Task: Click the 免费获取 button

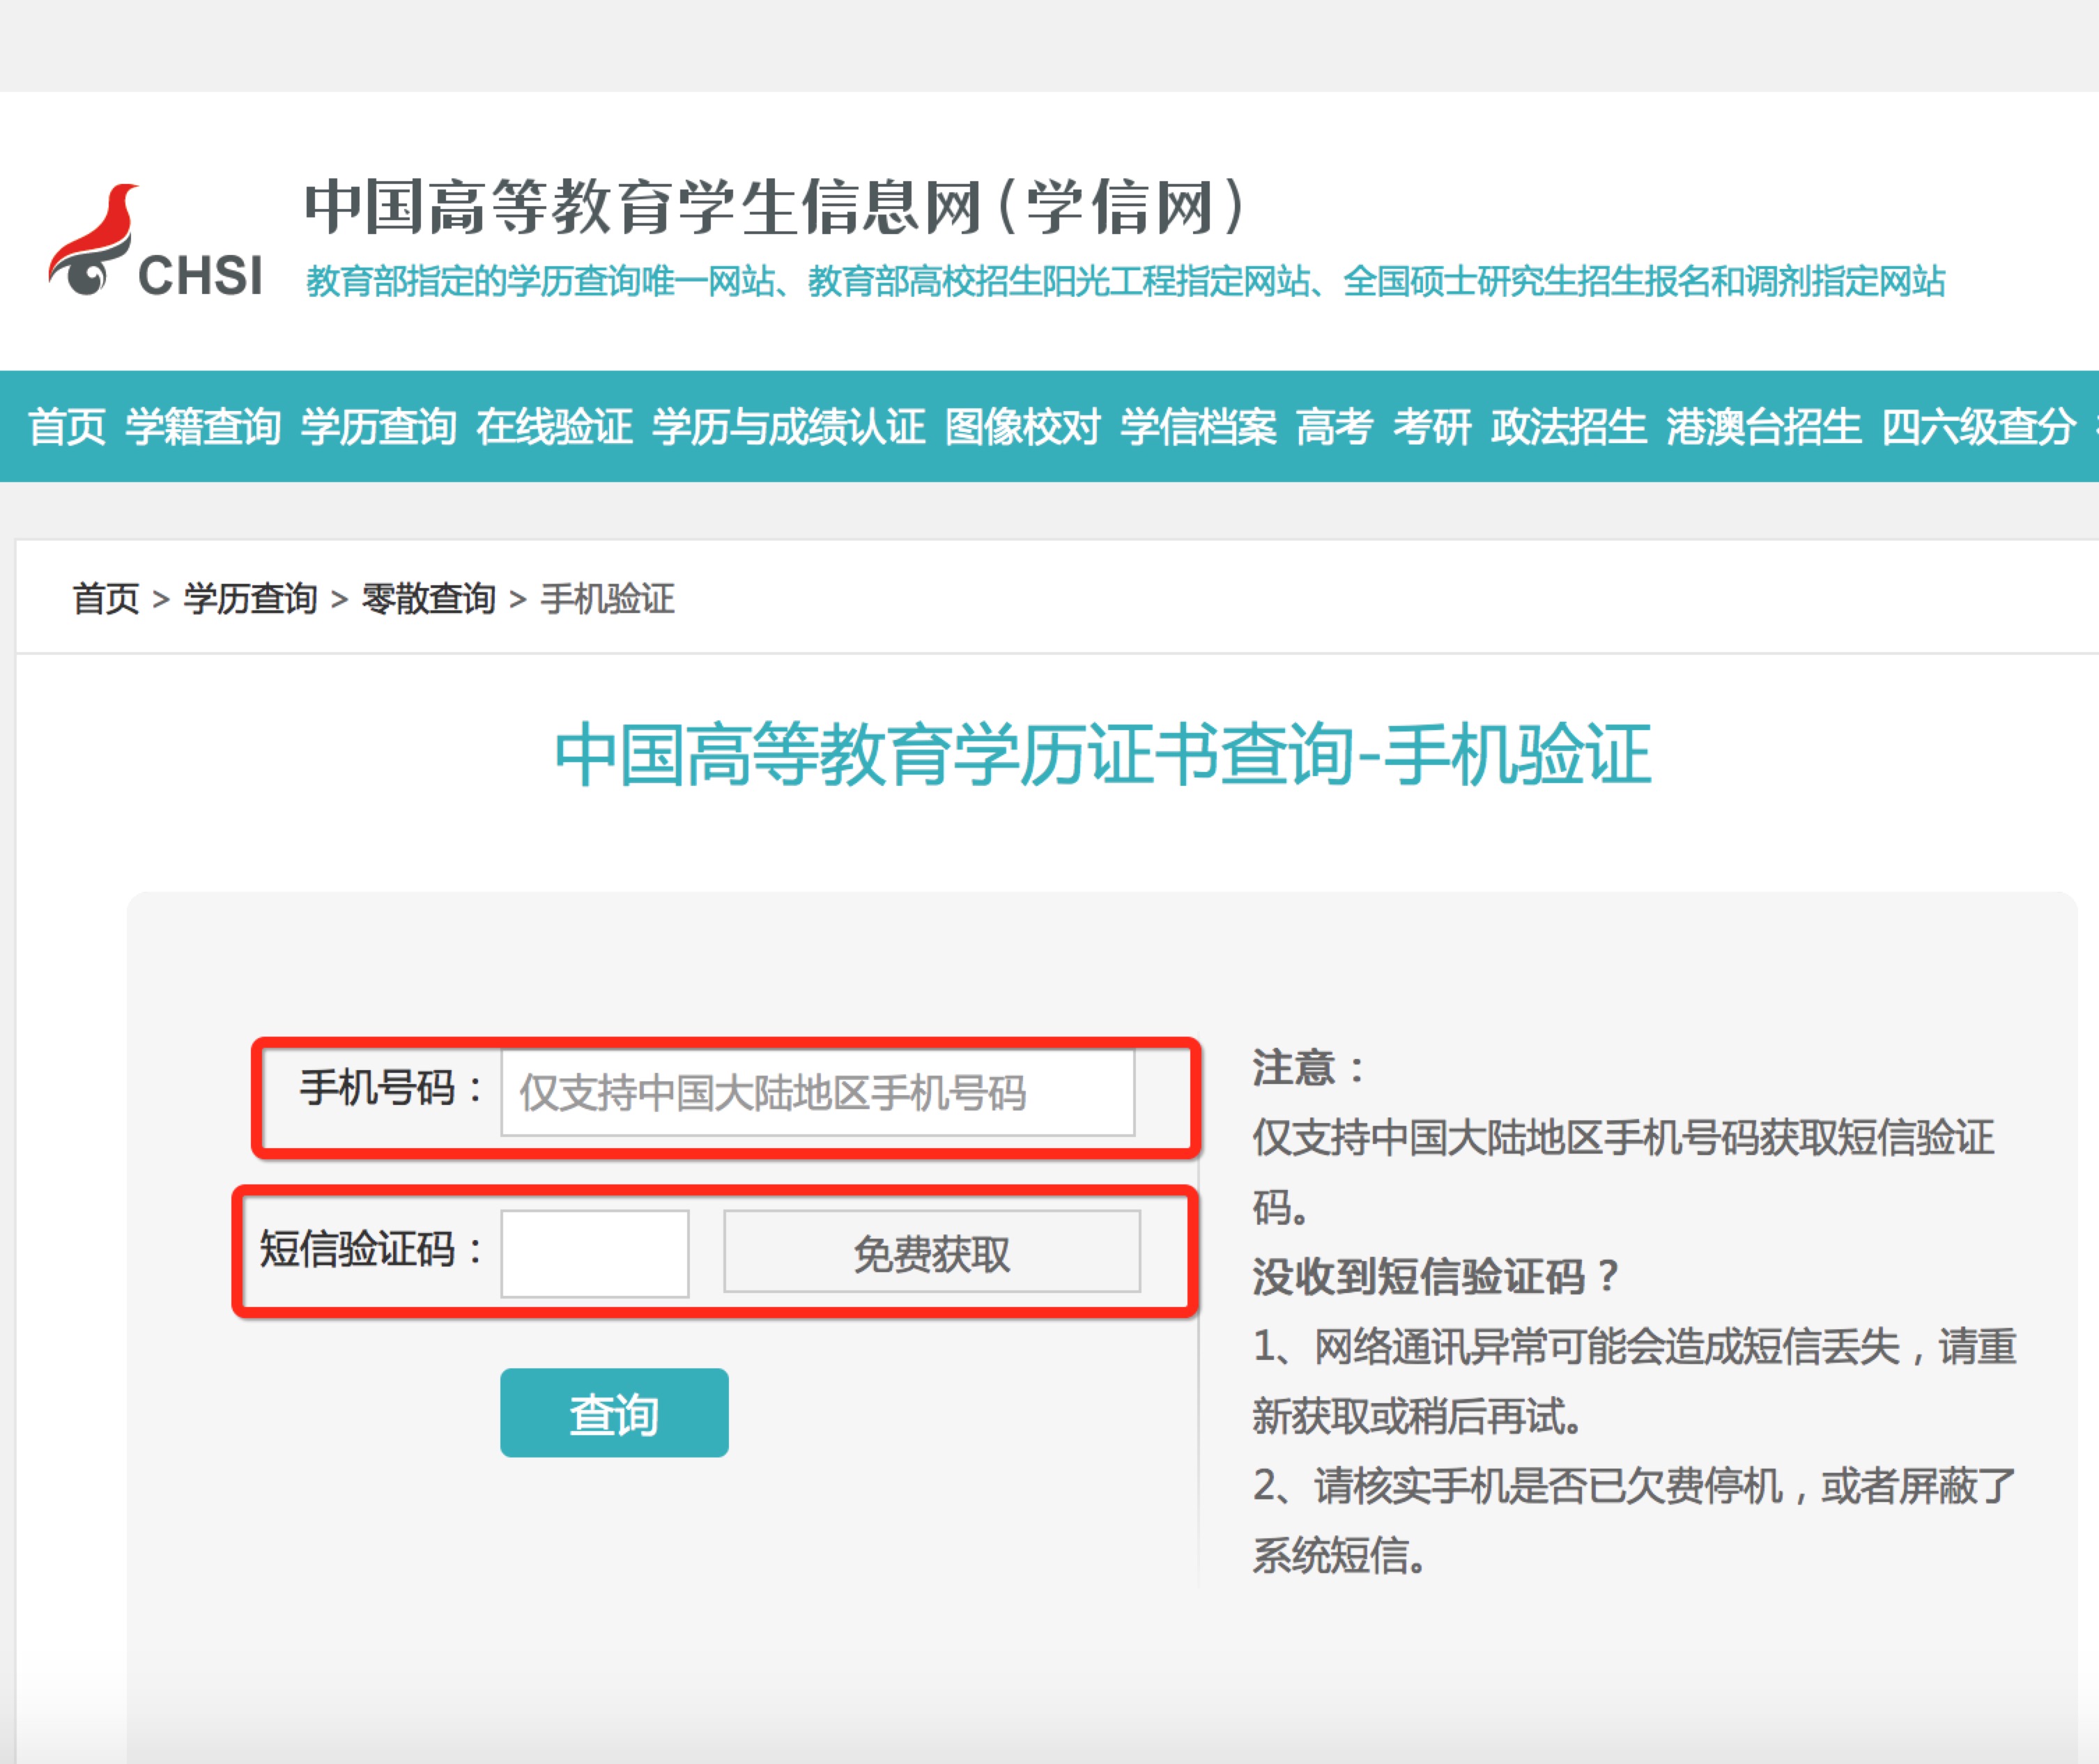Action: tap(932, 1252)
